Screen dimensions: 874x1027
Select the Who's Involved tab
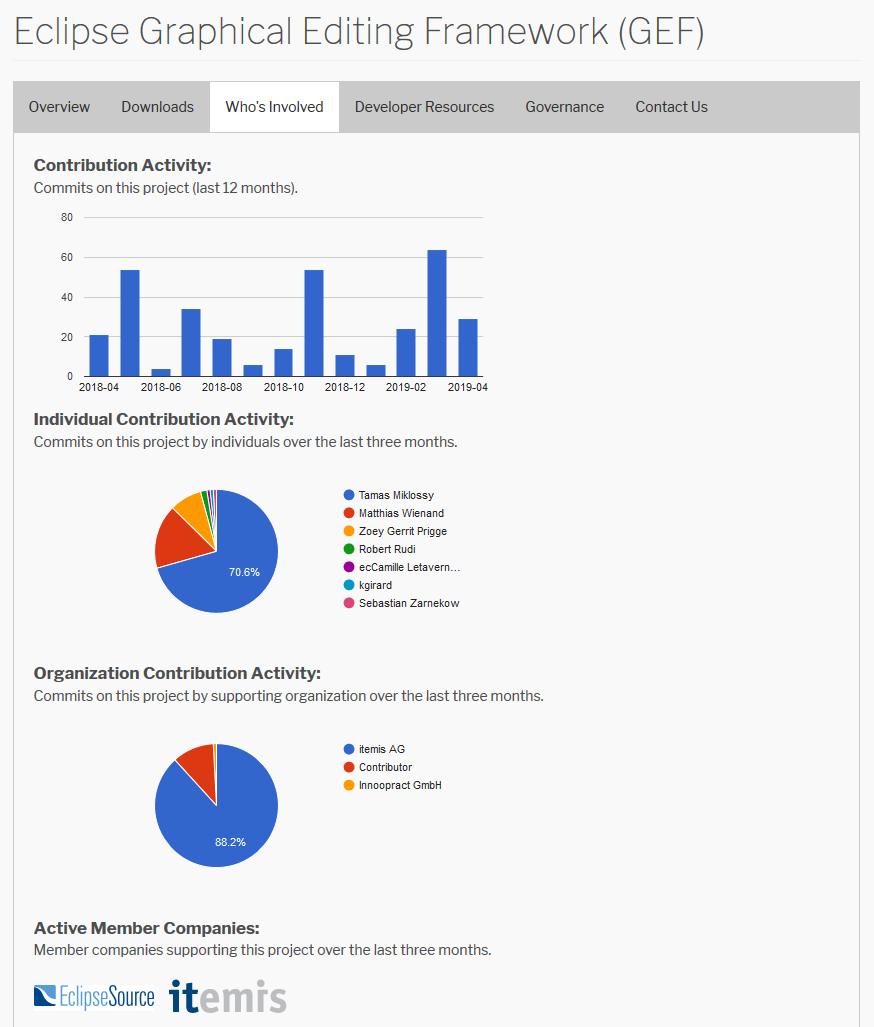click(x=274, y=106)
